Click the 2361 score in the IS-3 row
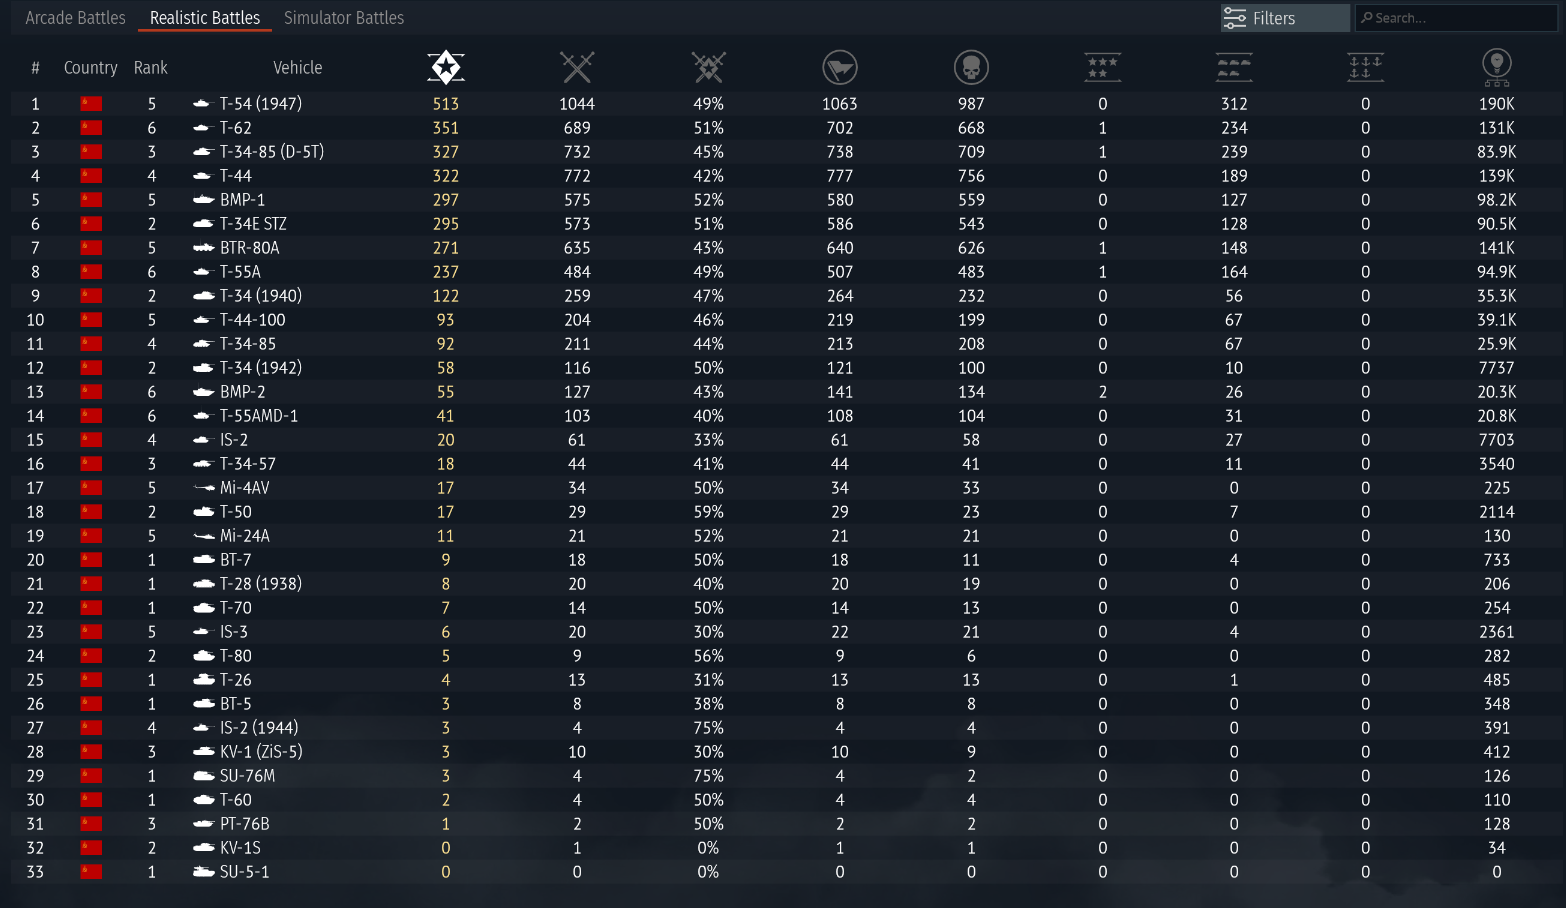Screen dimensions: 1566x908 coord(1497,632)
